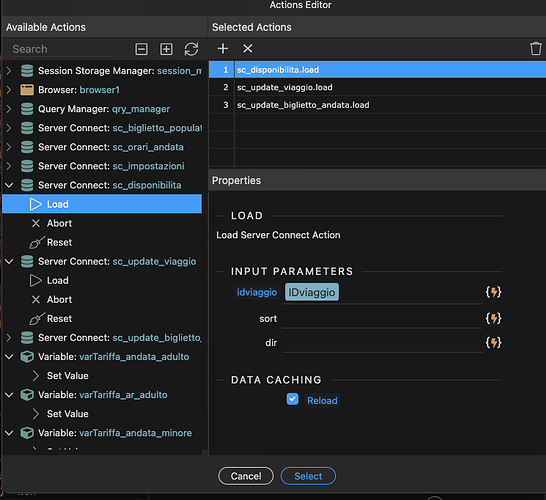
Task: Click the collapse all actions icon
Action: 141,49
